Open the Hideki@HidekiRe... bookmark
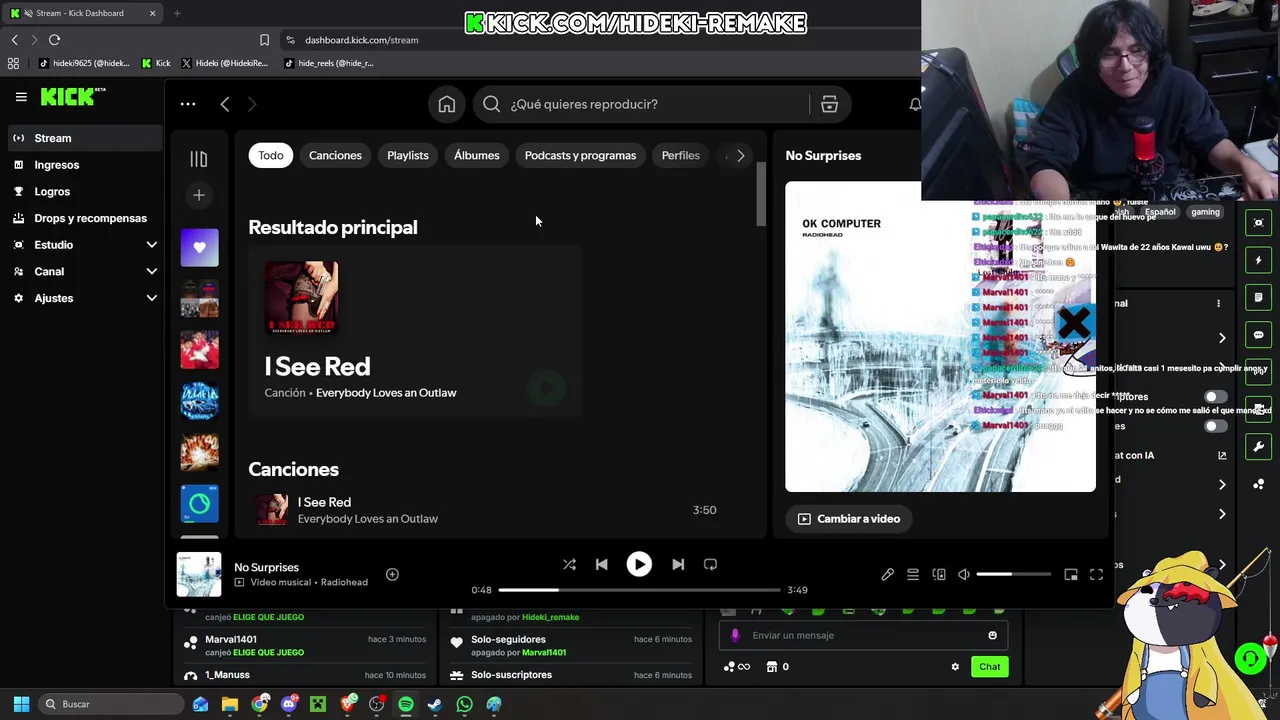1280x720 pixels. 224,63
